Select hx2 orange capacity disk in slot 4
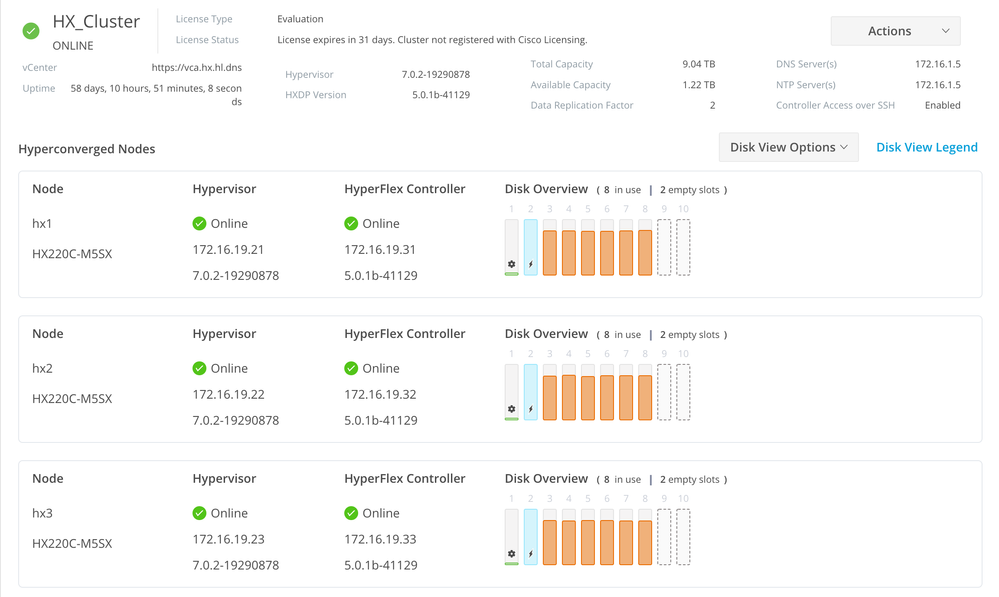 [x=569, y=392]
